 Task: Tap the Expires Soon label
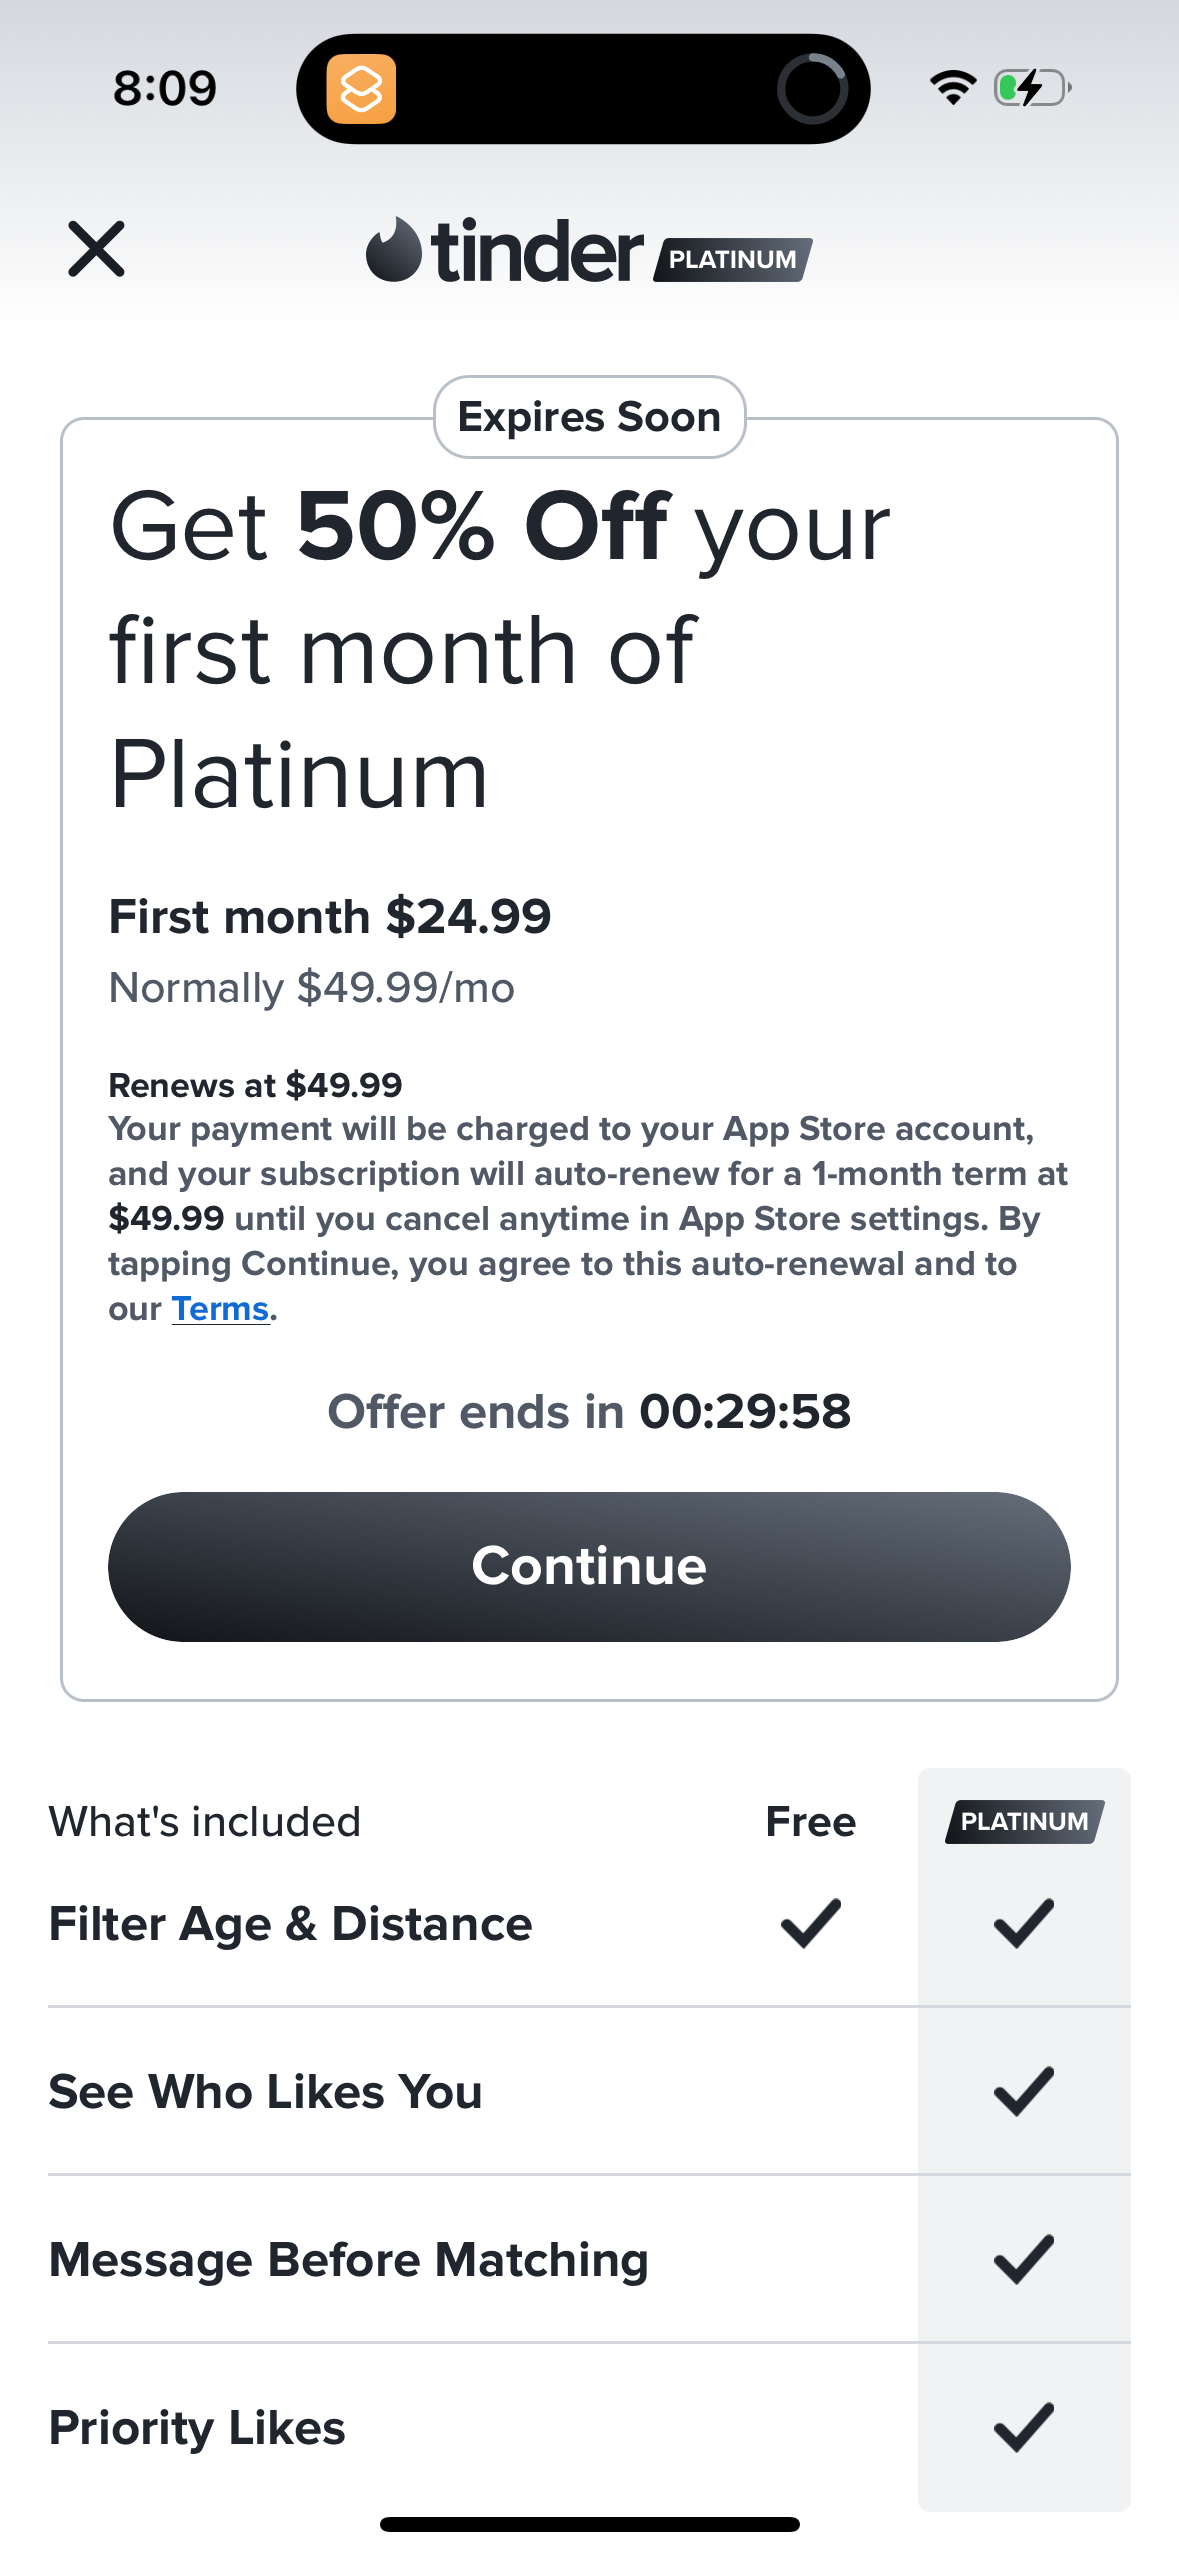589,417
